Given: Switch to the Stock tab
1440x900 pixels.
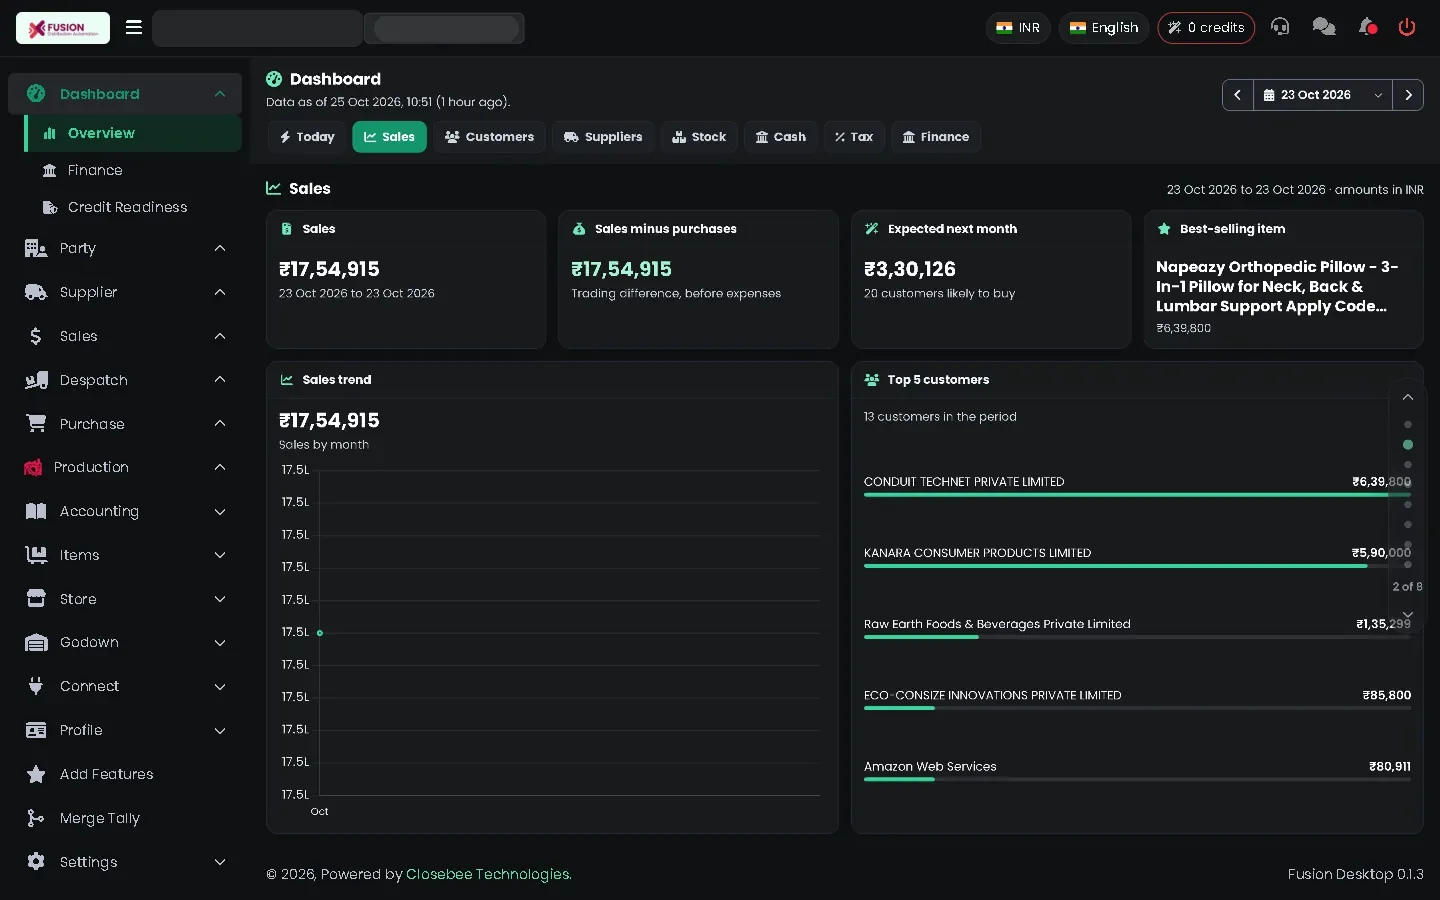Looking at the screenshot, I should click(x=699, y=137).
